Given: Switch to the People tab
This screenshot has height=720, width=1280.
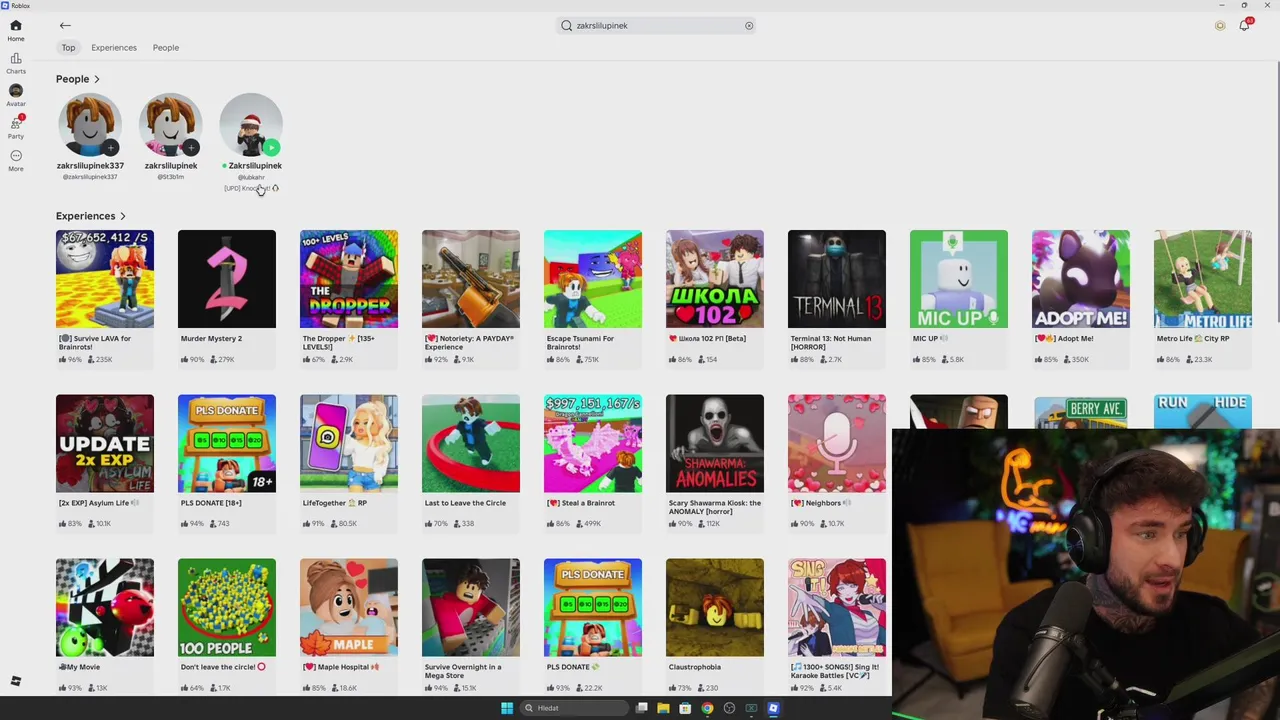Looking at the screenshot, I should pyautogui.click(x=166, y=48).
